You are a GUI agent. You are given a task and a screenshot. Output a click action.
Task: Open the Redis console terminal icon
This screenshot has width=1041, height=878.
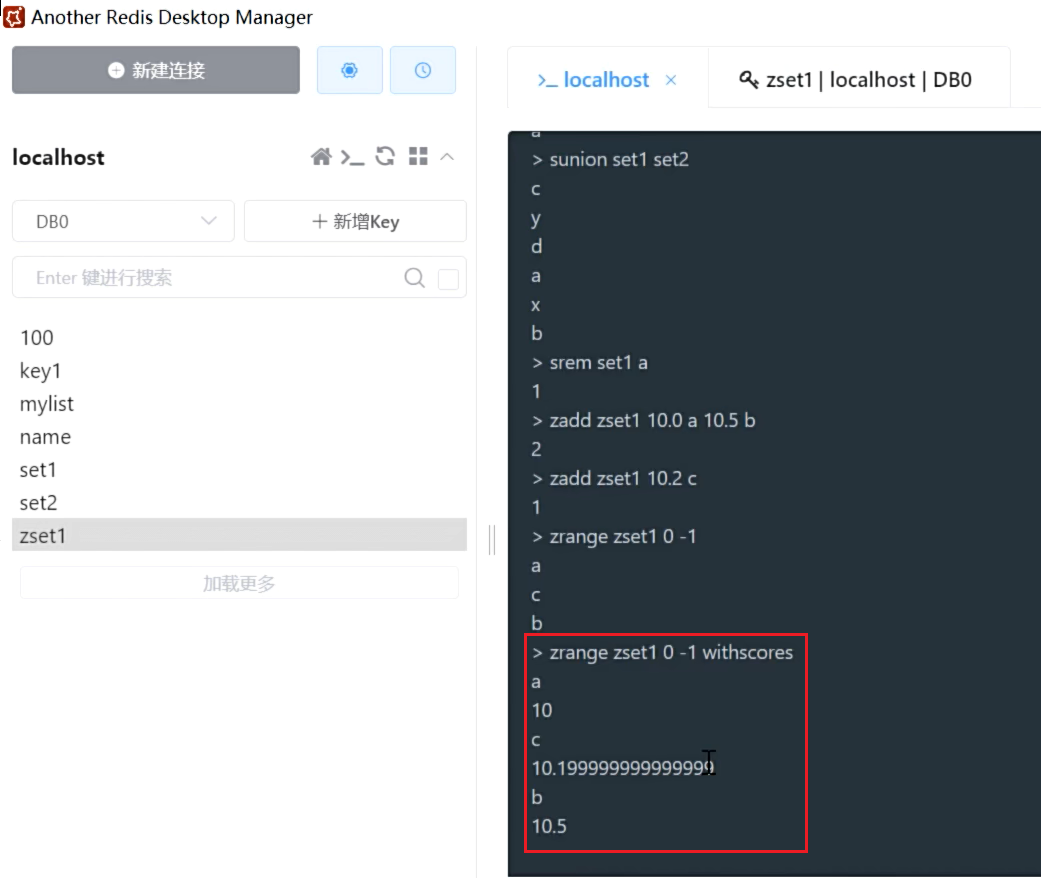point(353,157)
